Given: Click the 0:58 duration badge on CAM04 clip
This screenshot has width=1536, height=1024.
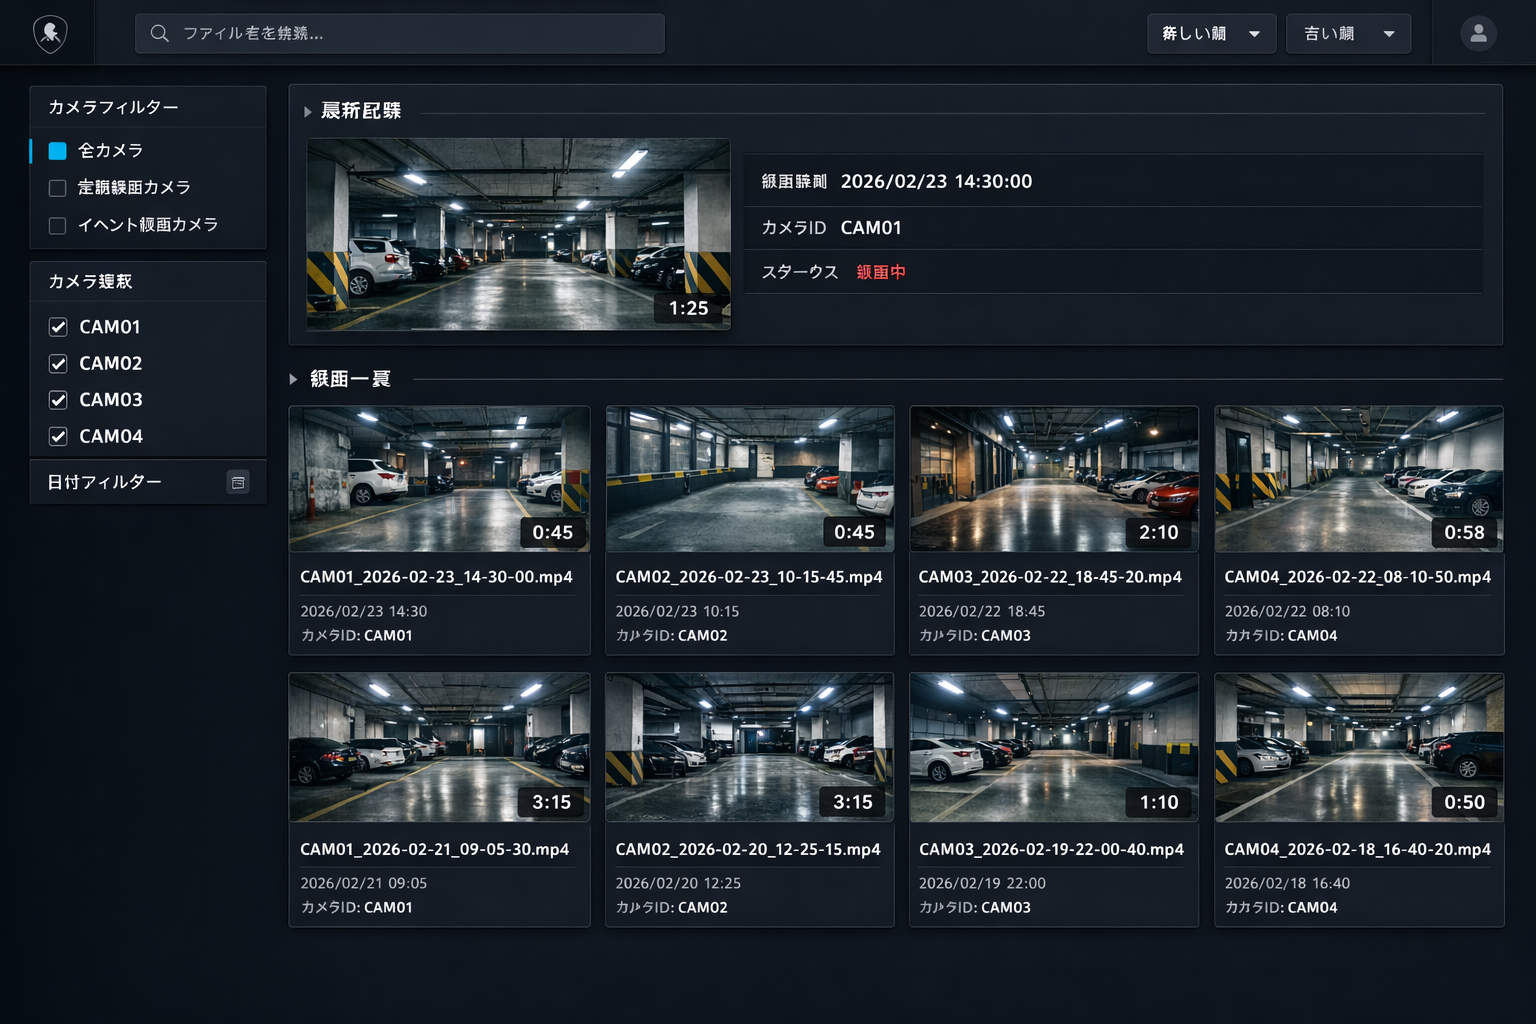Looking at the screenshot, I should click(x=1464, y=532).
